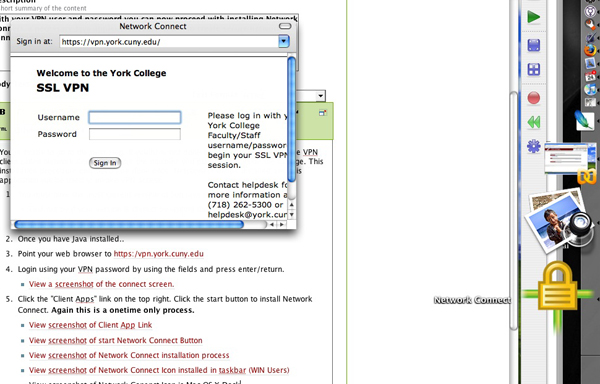Focus the Password field
Viewport: 600px width, 384px height.
[x=135, y=134]
